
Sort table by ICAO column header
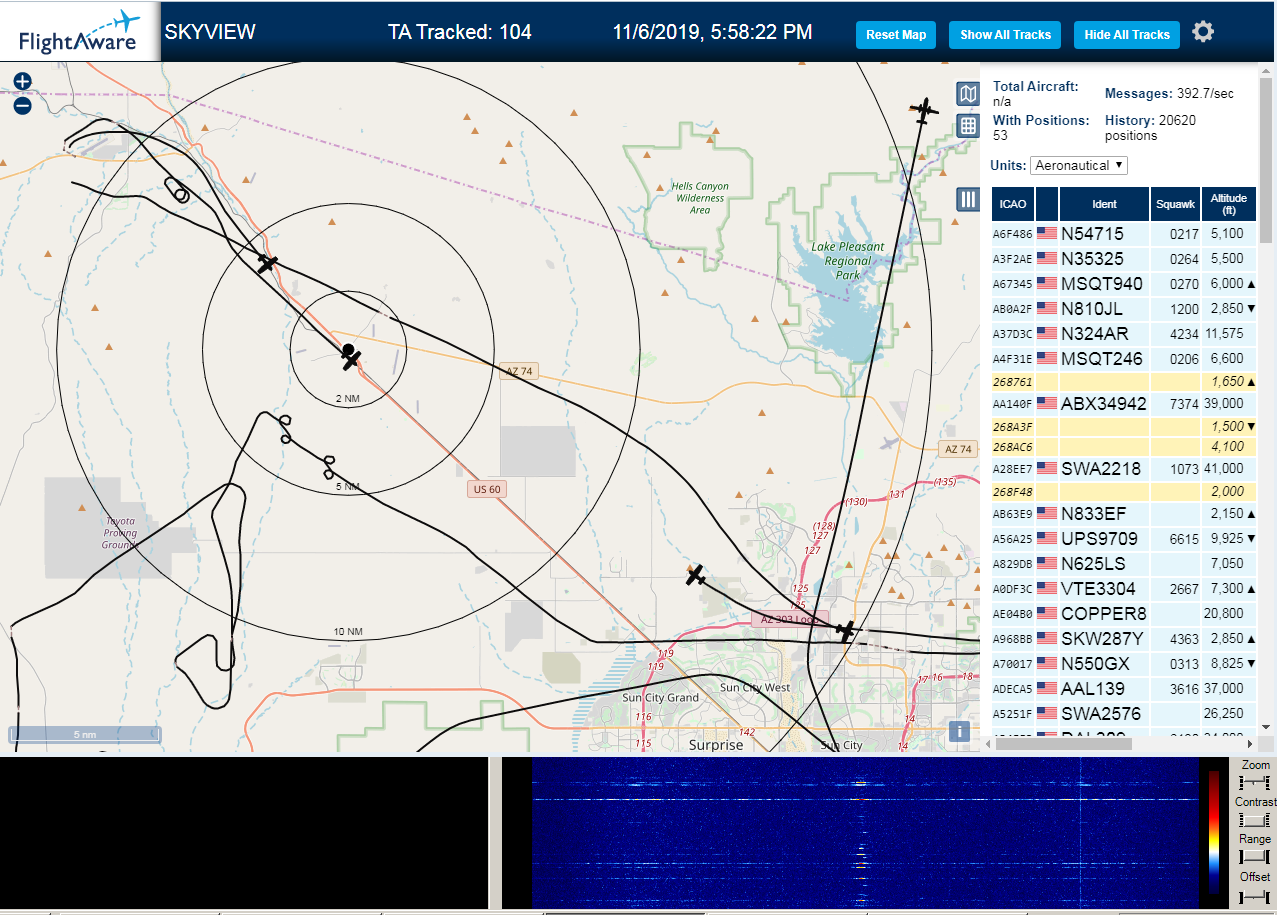click(1013, 204)
